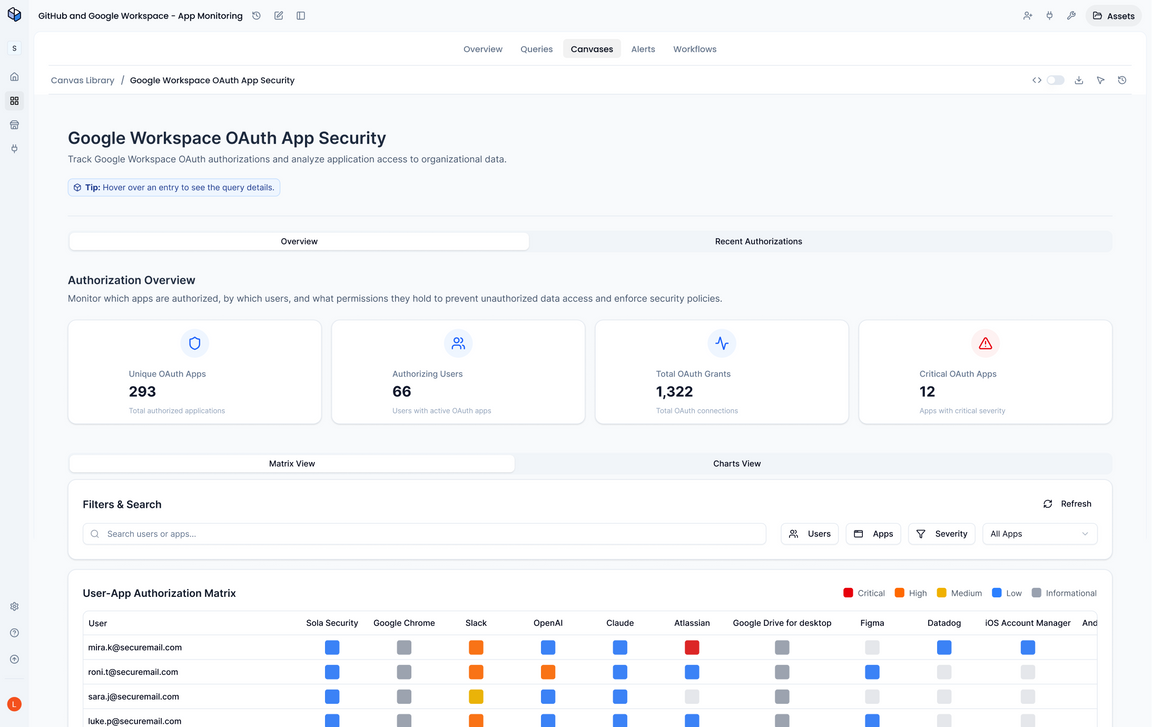Open the Canvas Library breadcrumb link
The width and height of the screenshot is (1152, 727).
coord(82,80)
